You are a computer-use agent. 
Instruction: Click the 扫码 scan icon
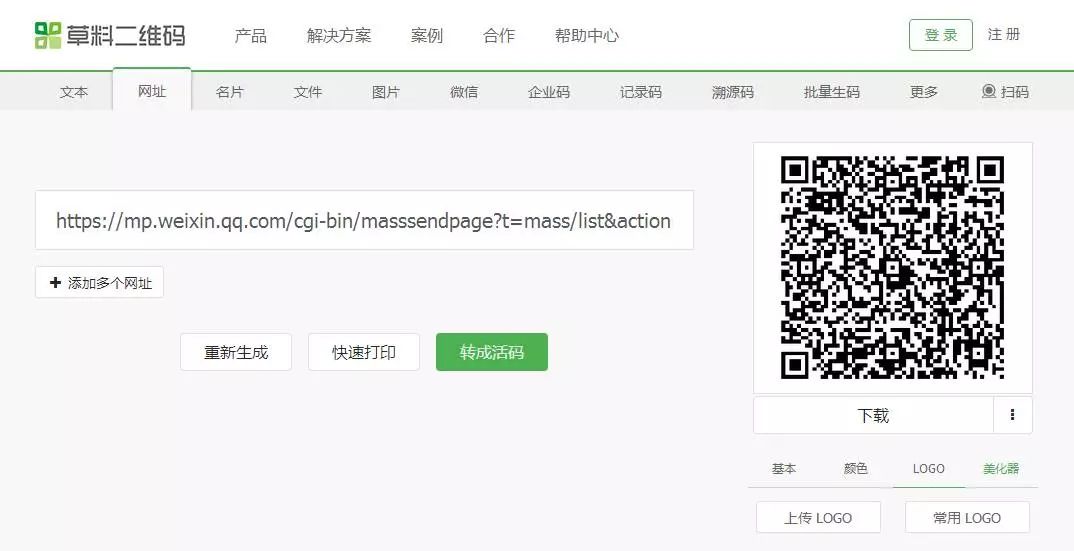(x=988, y=91)
